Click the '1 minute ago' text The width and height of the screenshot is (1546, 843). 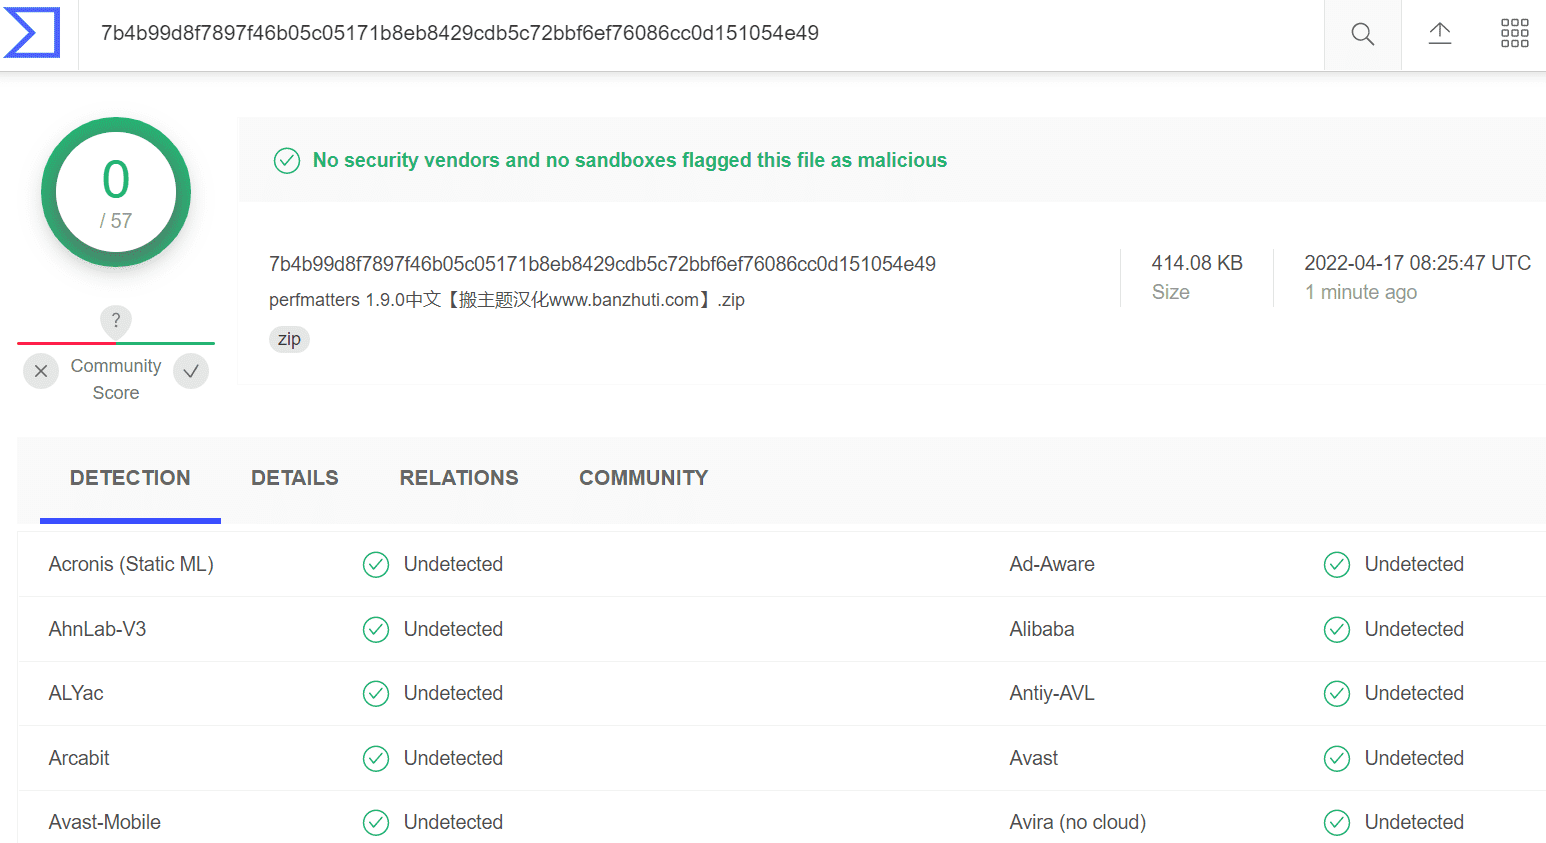click(x=1361, y=292)
